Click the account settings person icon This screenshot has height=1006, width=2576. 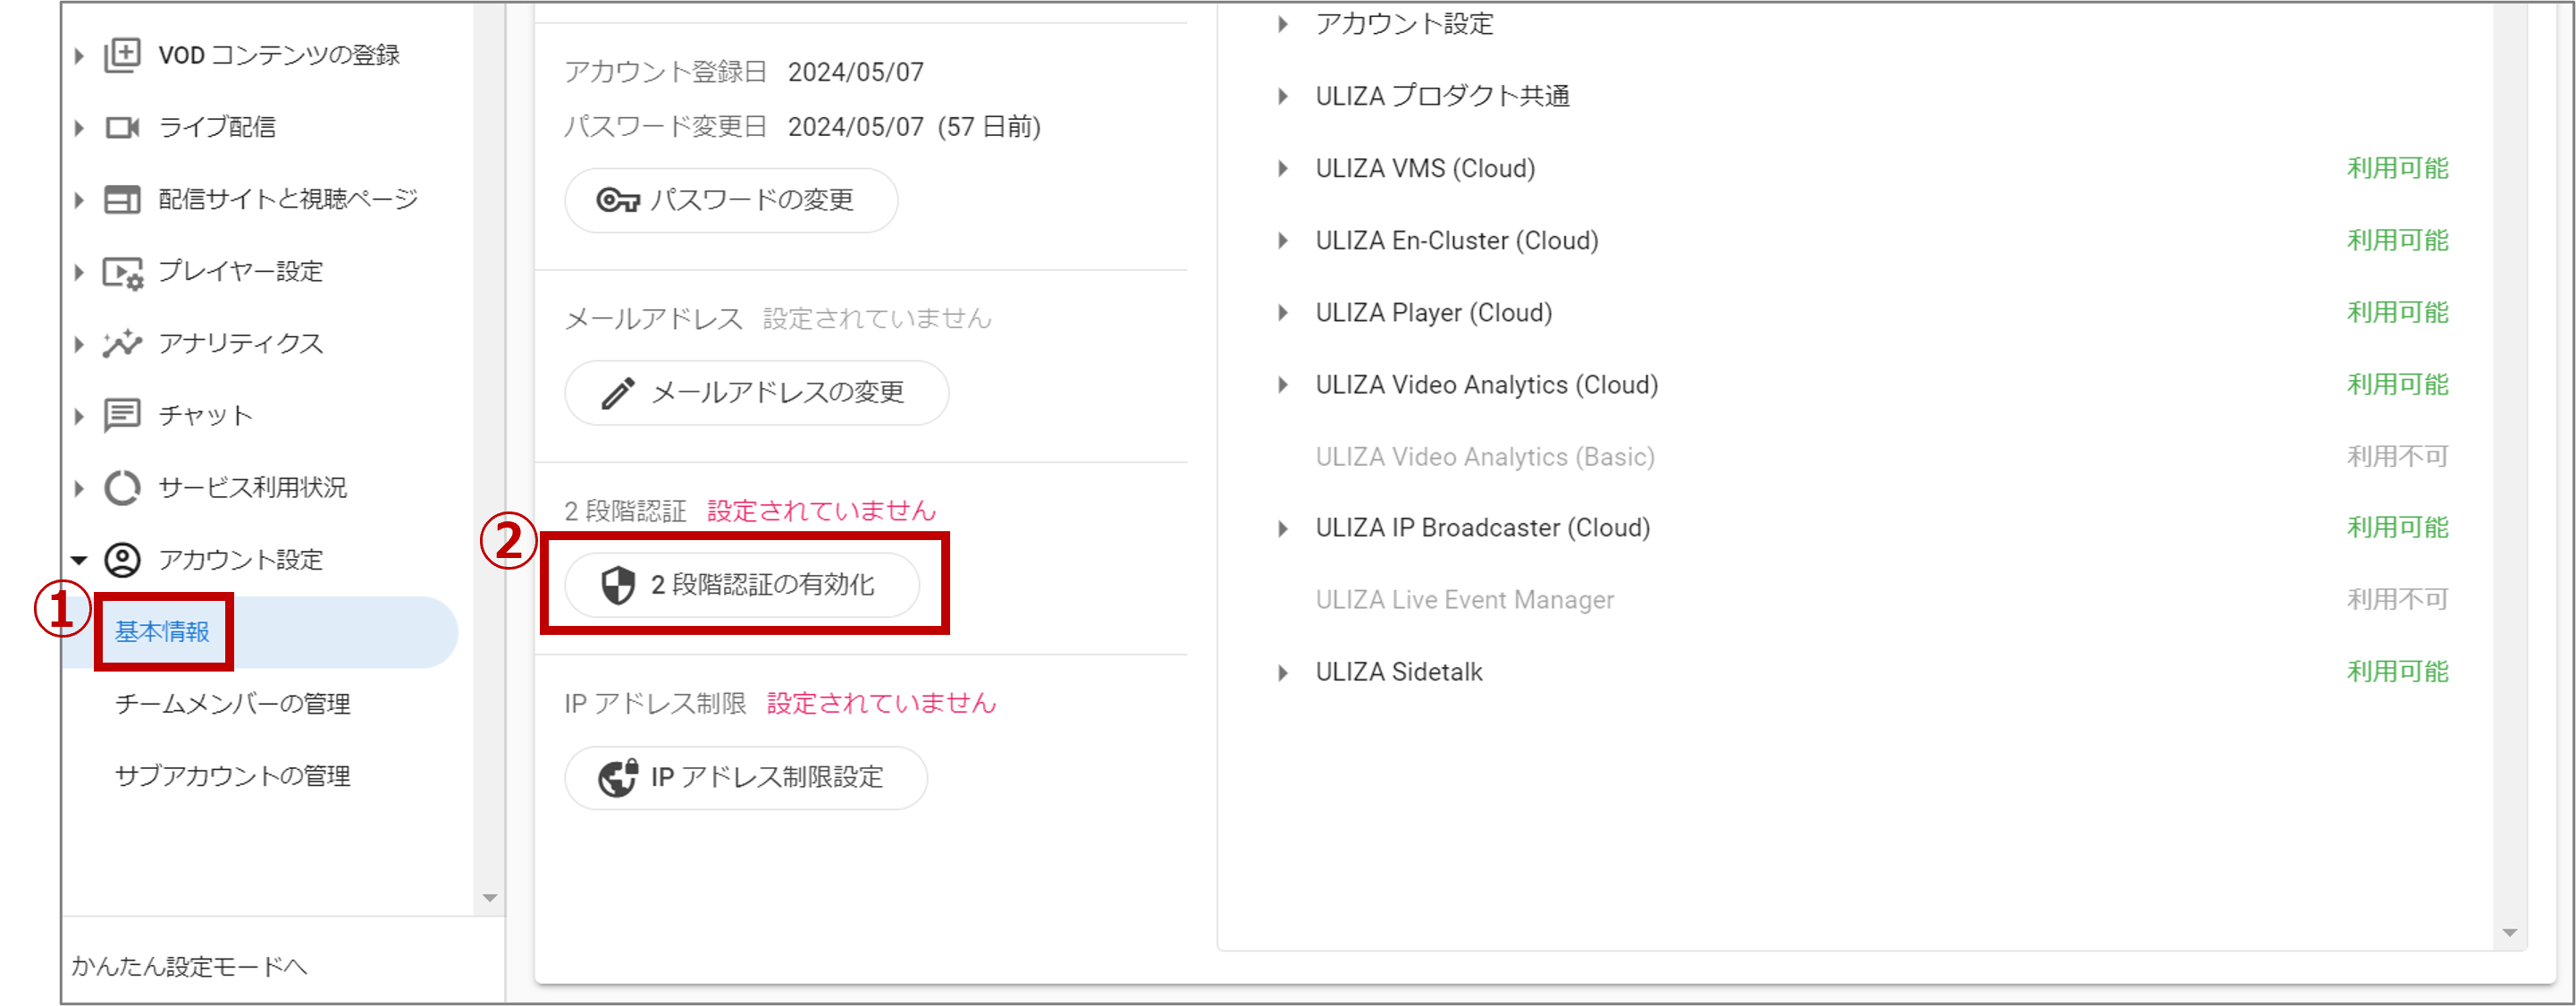(x=122, y=560)
